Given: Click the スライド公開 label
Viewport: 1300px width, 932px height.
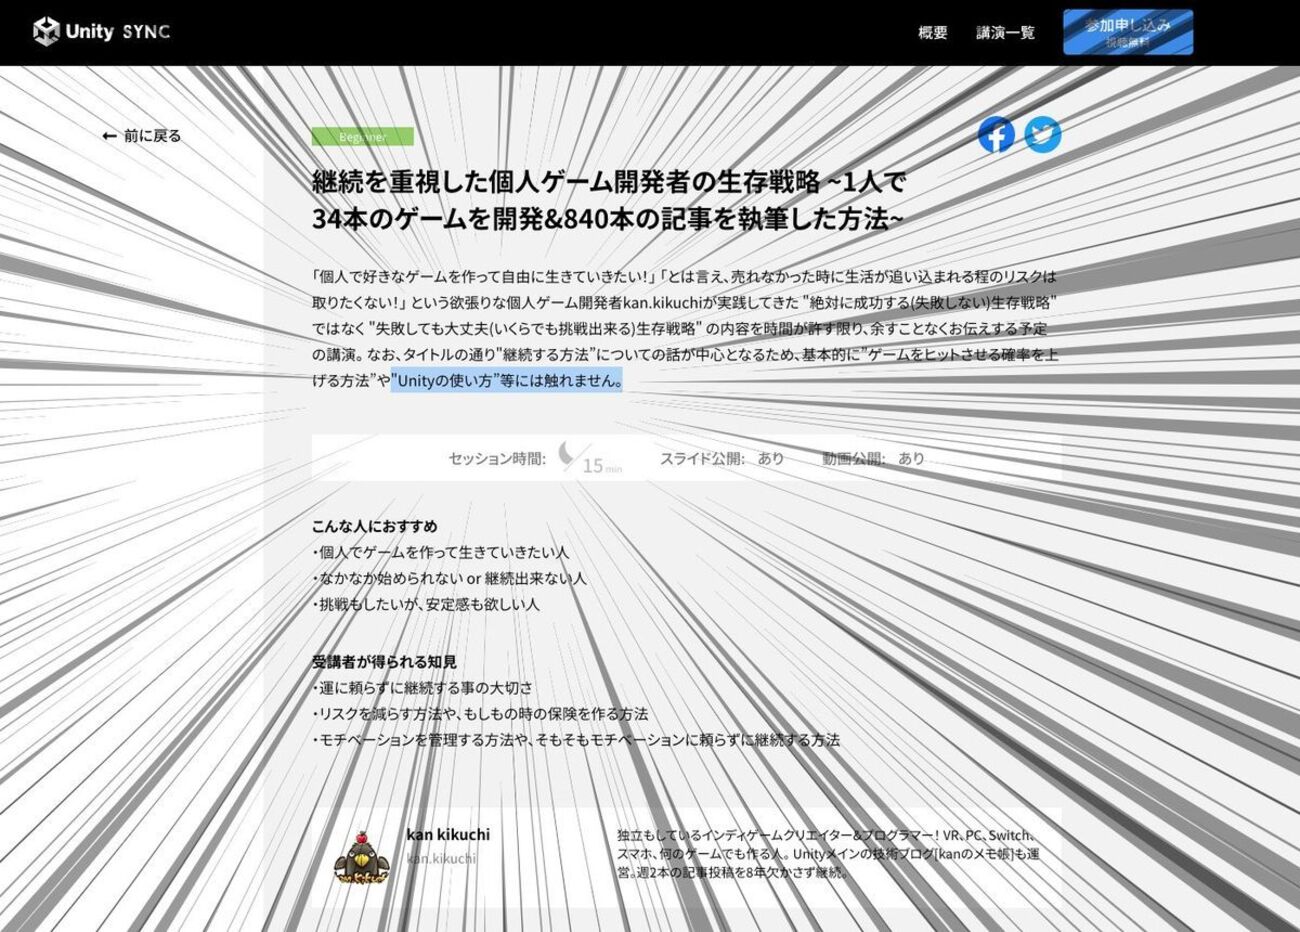Looking at the screenshot, I should [x=702, y=459].
